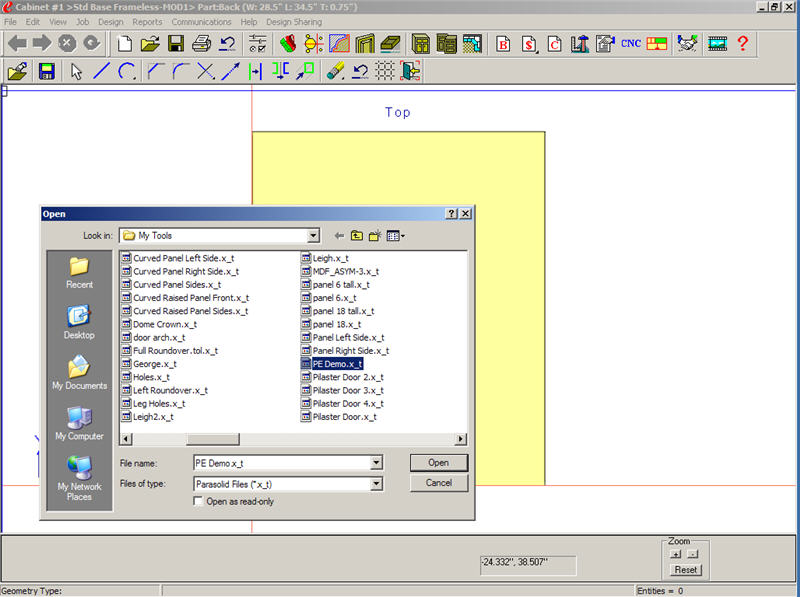Open the Job menu
The width and height of the screenshot is (800, 597).
82,22
